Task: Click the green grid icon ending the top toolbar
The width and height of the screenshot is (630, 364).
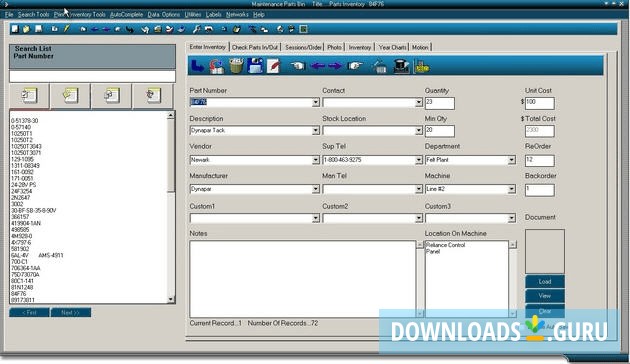Action: [x=304, y=29]
